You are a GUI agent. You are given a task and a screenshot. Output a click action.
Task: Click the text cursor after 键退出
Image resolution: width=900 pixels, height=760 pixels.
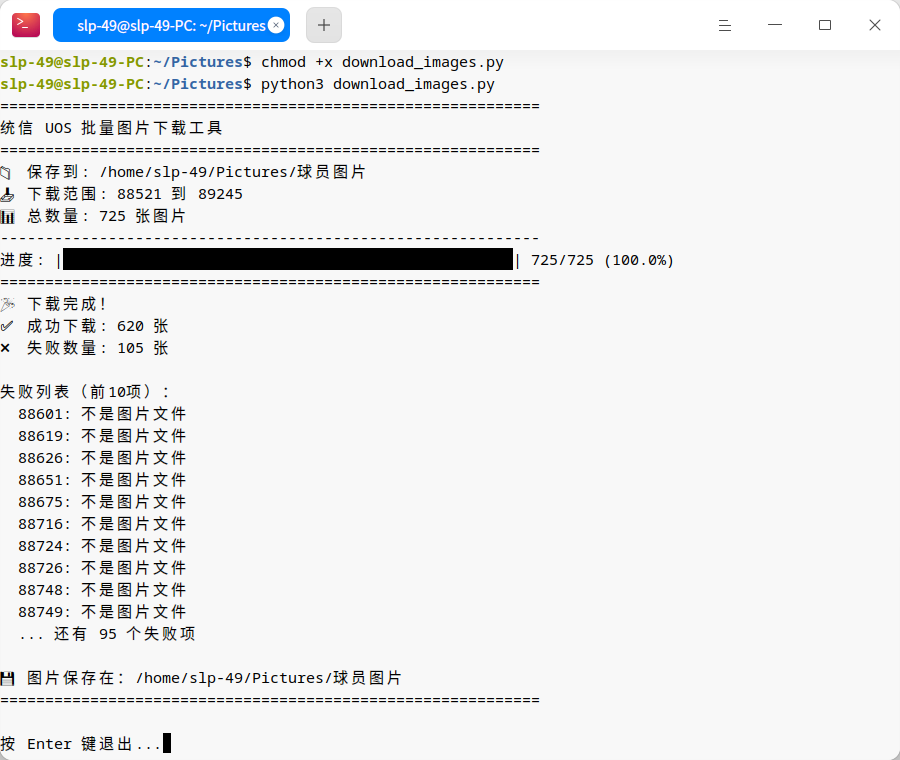pos(167,744)
